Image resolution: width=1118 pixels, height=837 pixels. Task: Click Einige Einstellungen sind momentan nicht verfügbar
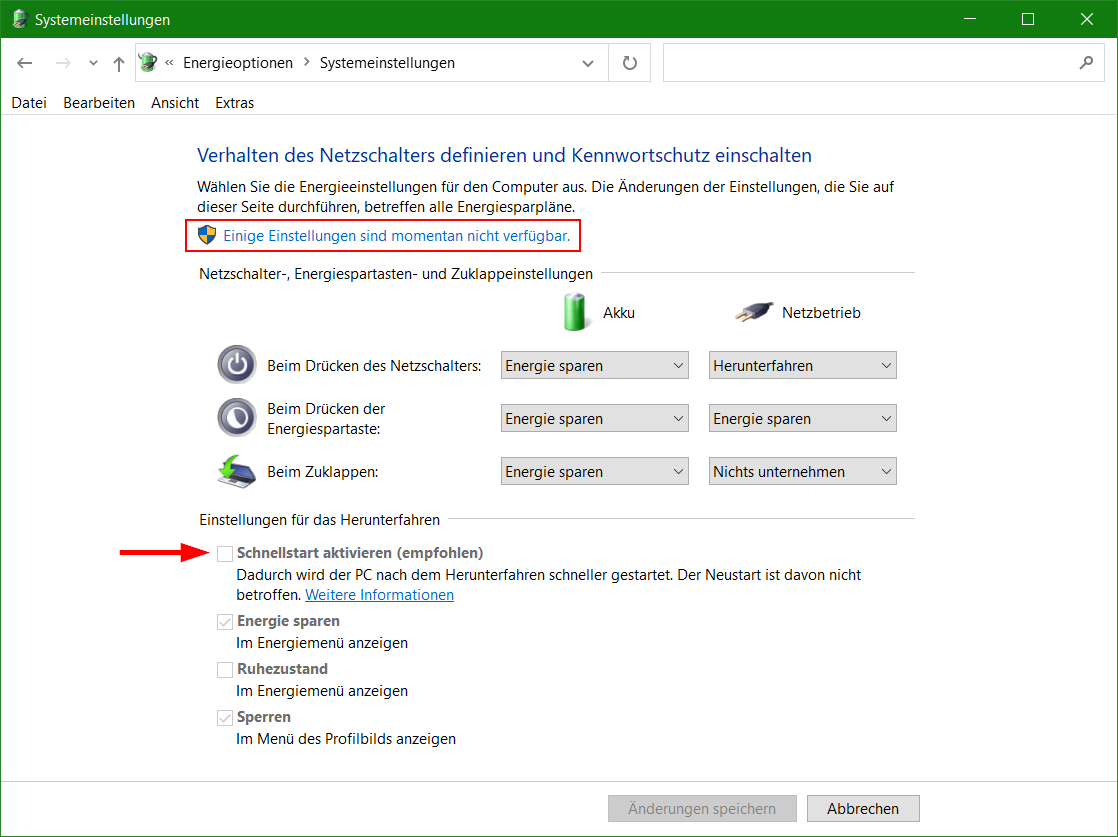(396, 236)
